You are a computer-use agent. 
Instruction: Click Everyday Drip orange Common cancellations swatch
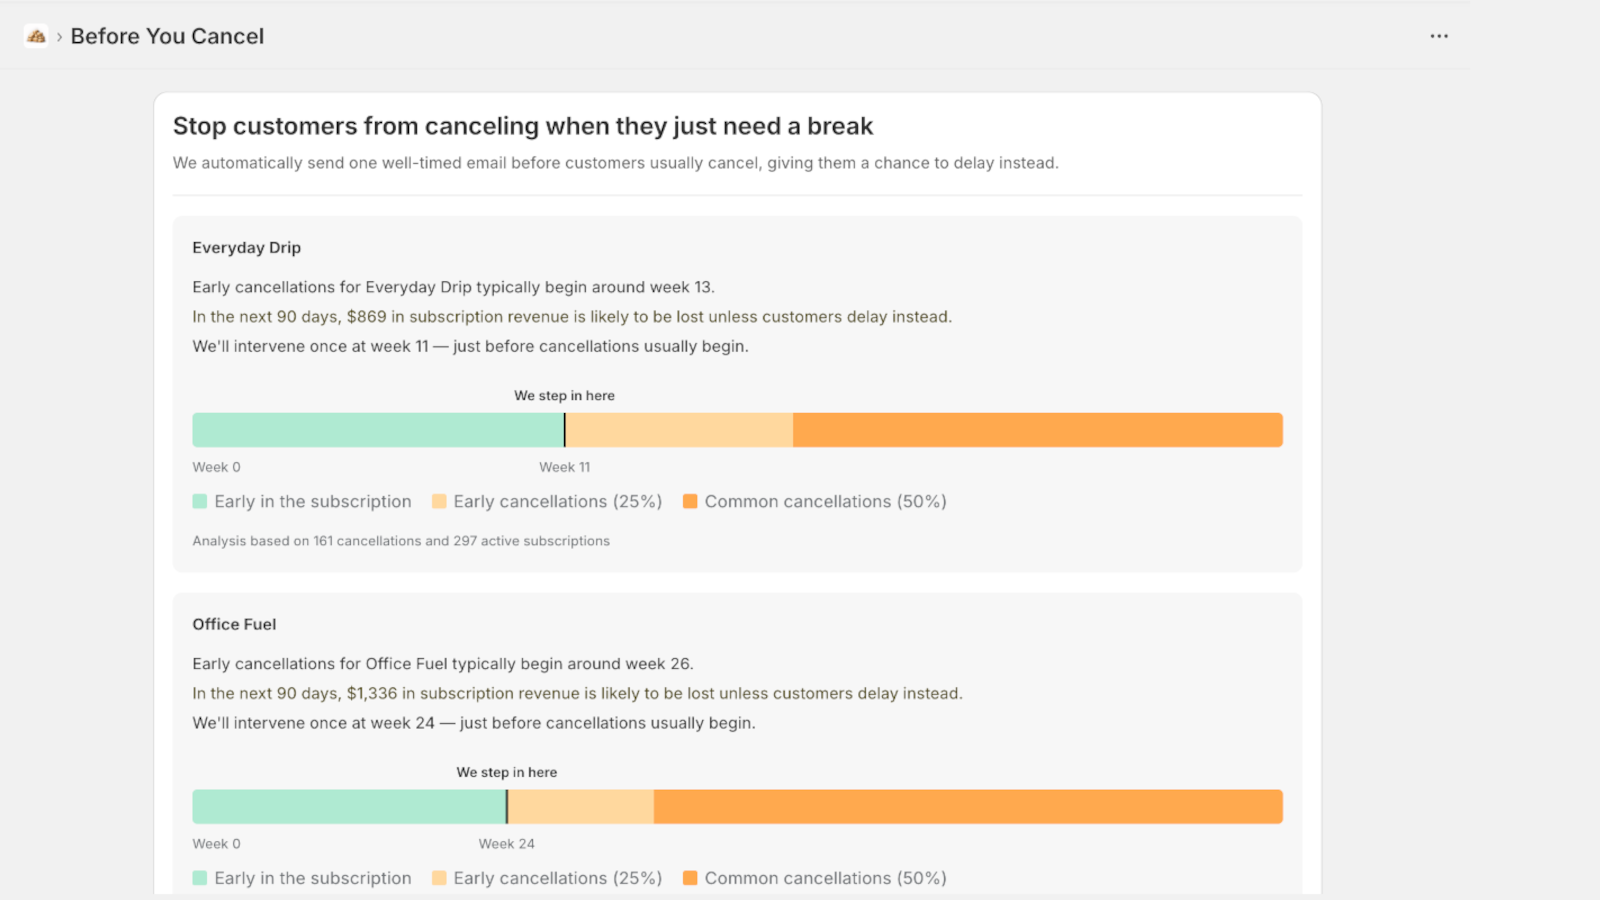point(690,501)
